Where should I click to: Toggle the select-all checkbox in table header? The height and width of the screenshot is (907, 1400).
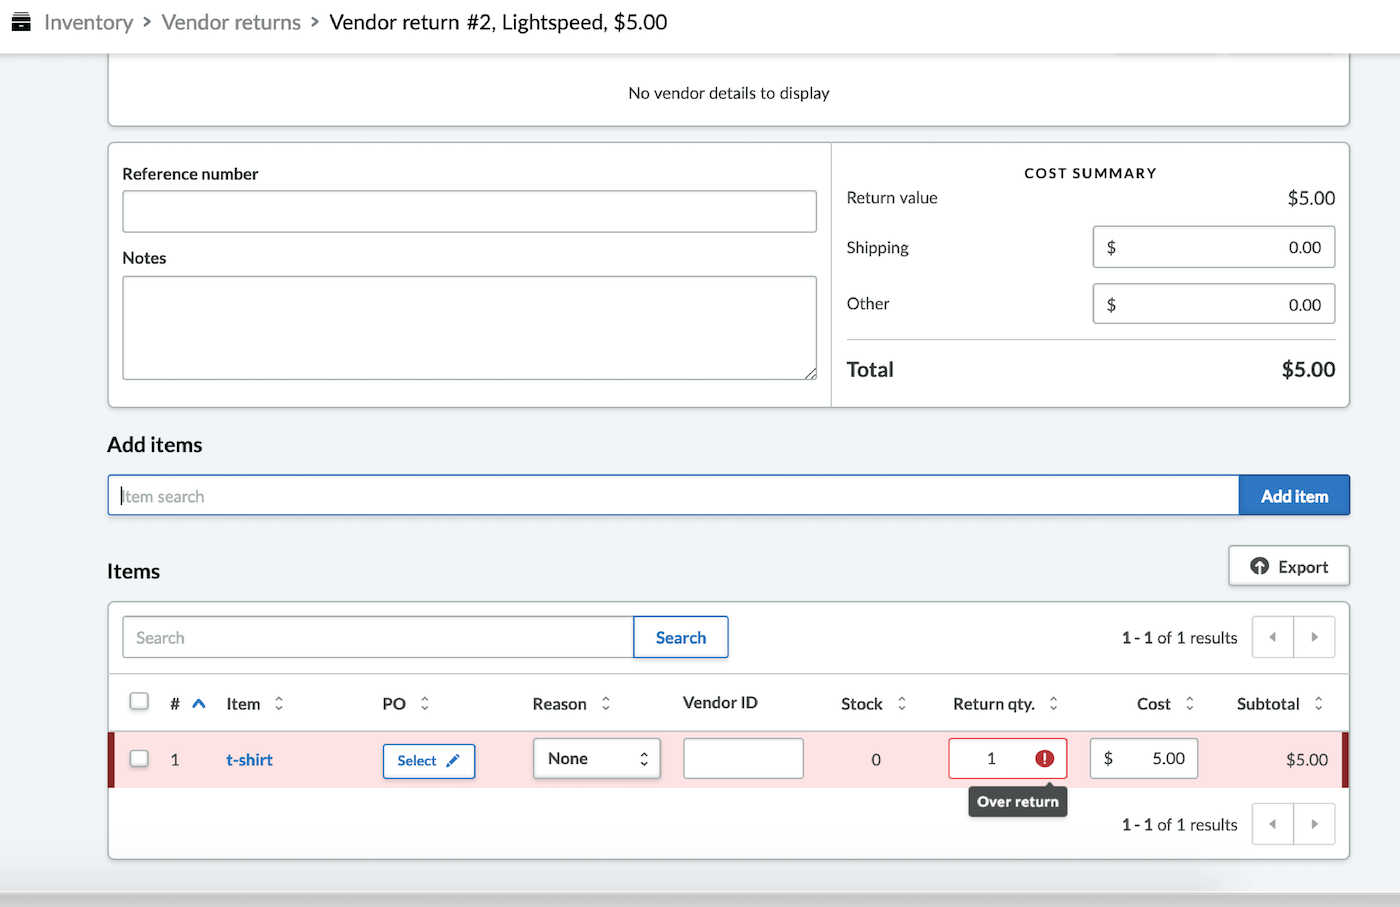click(x=139, y=702)
